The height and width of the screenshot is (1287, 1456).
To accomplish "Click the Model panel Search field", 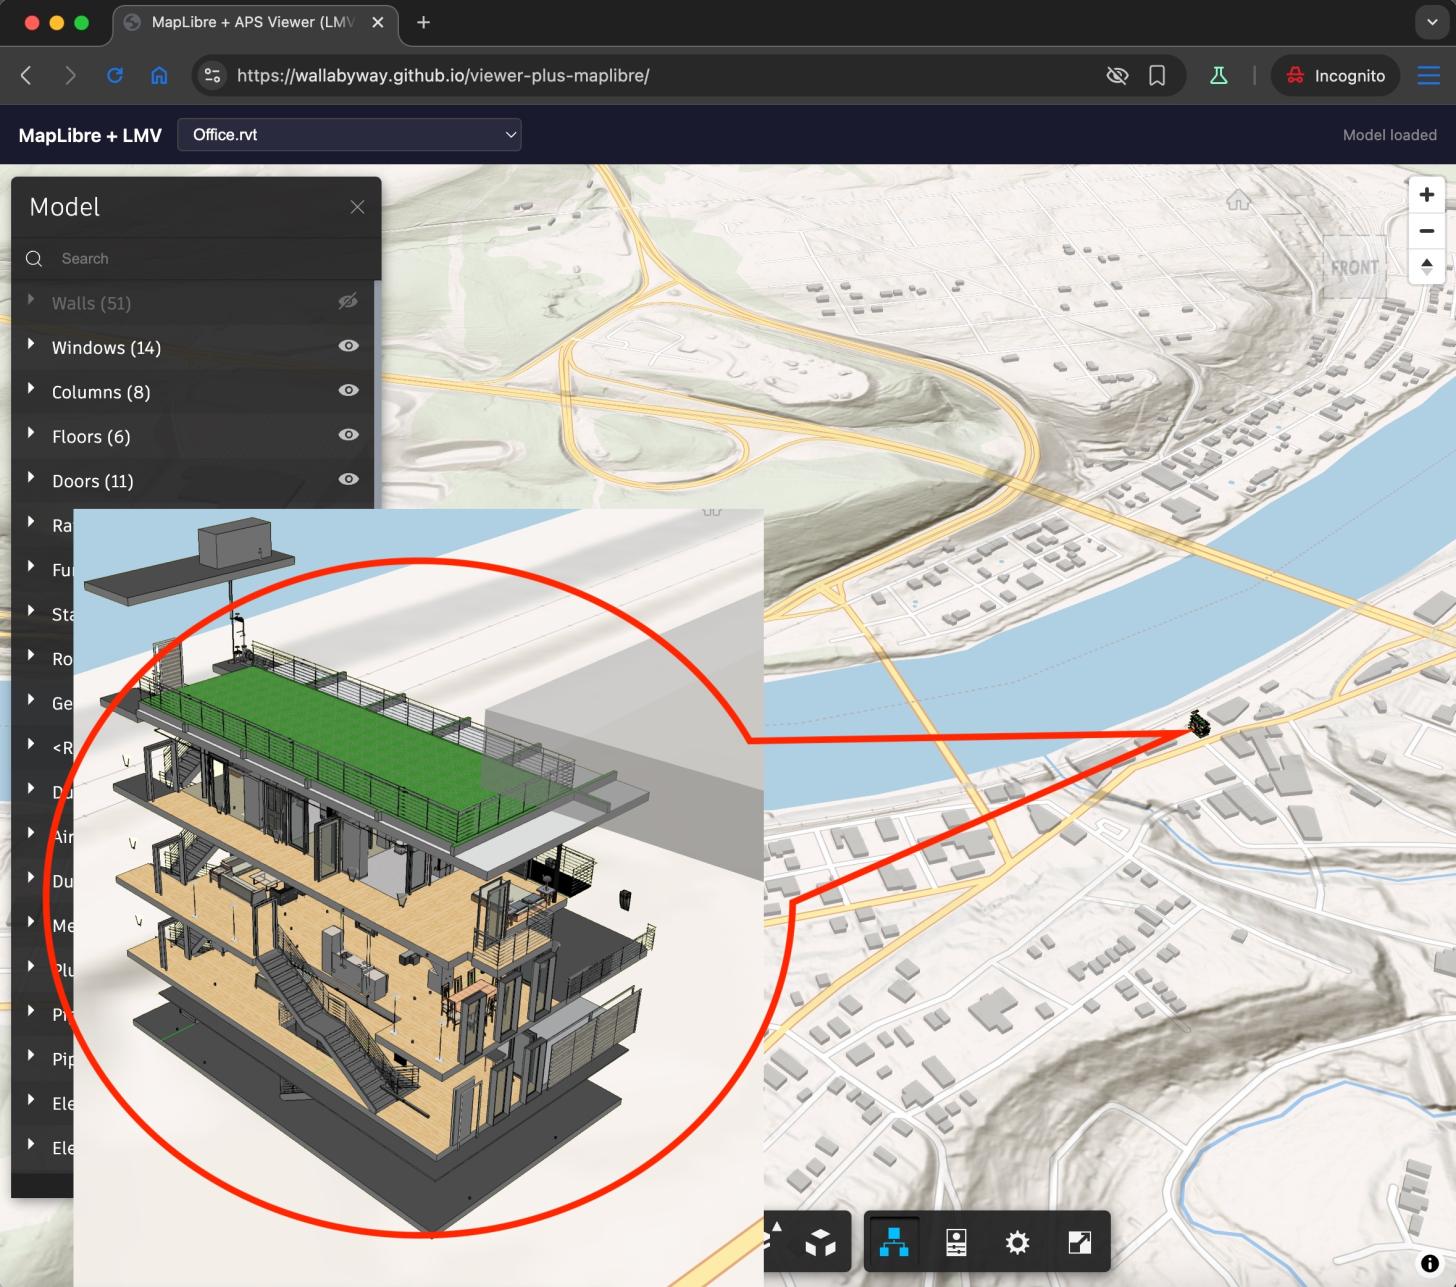I will click(x=200, y=259).
